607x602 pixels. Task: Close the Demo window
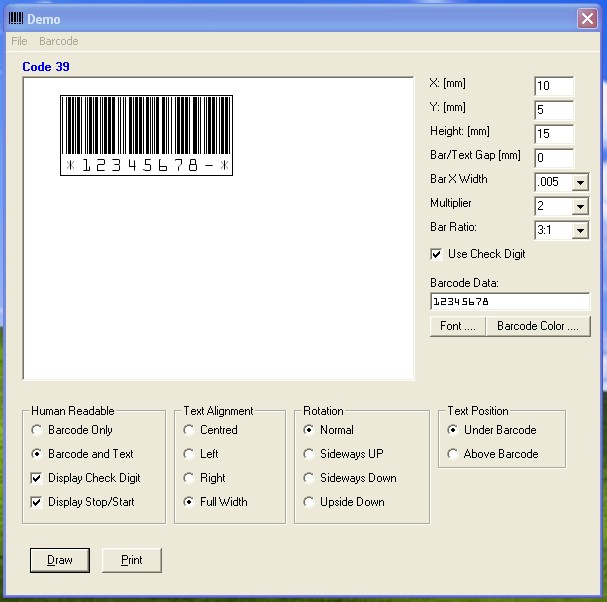click(587, 19)
